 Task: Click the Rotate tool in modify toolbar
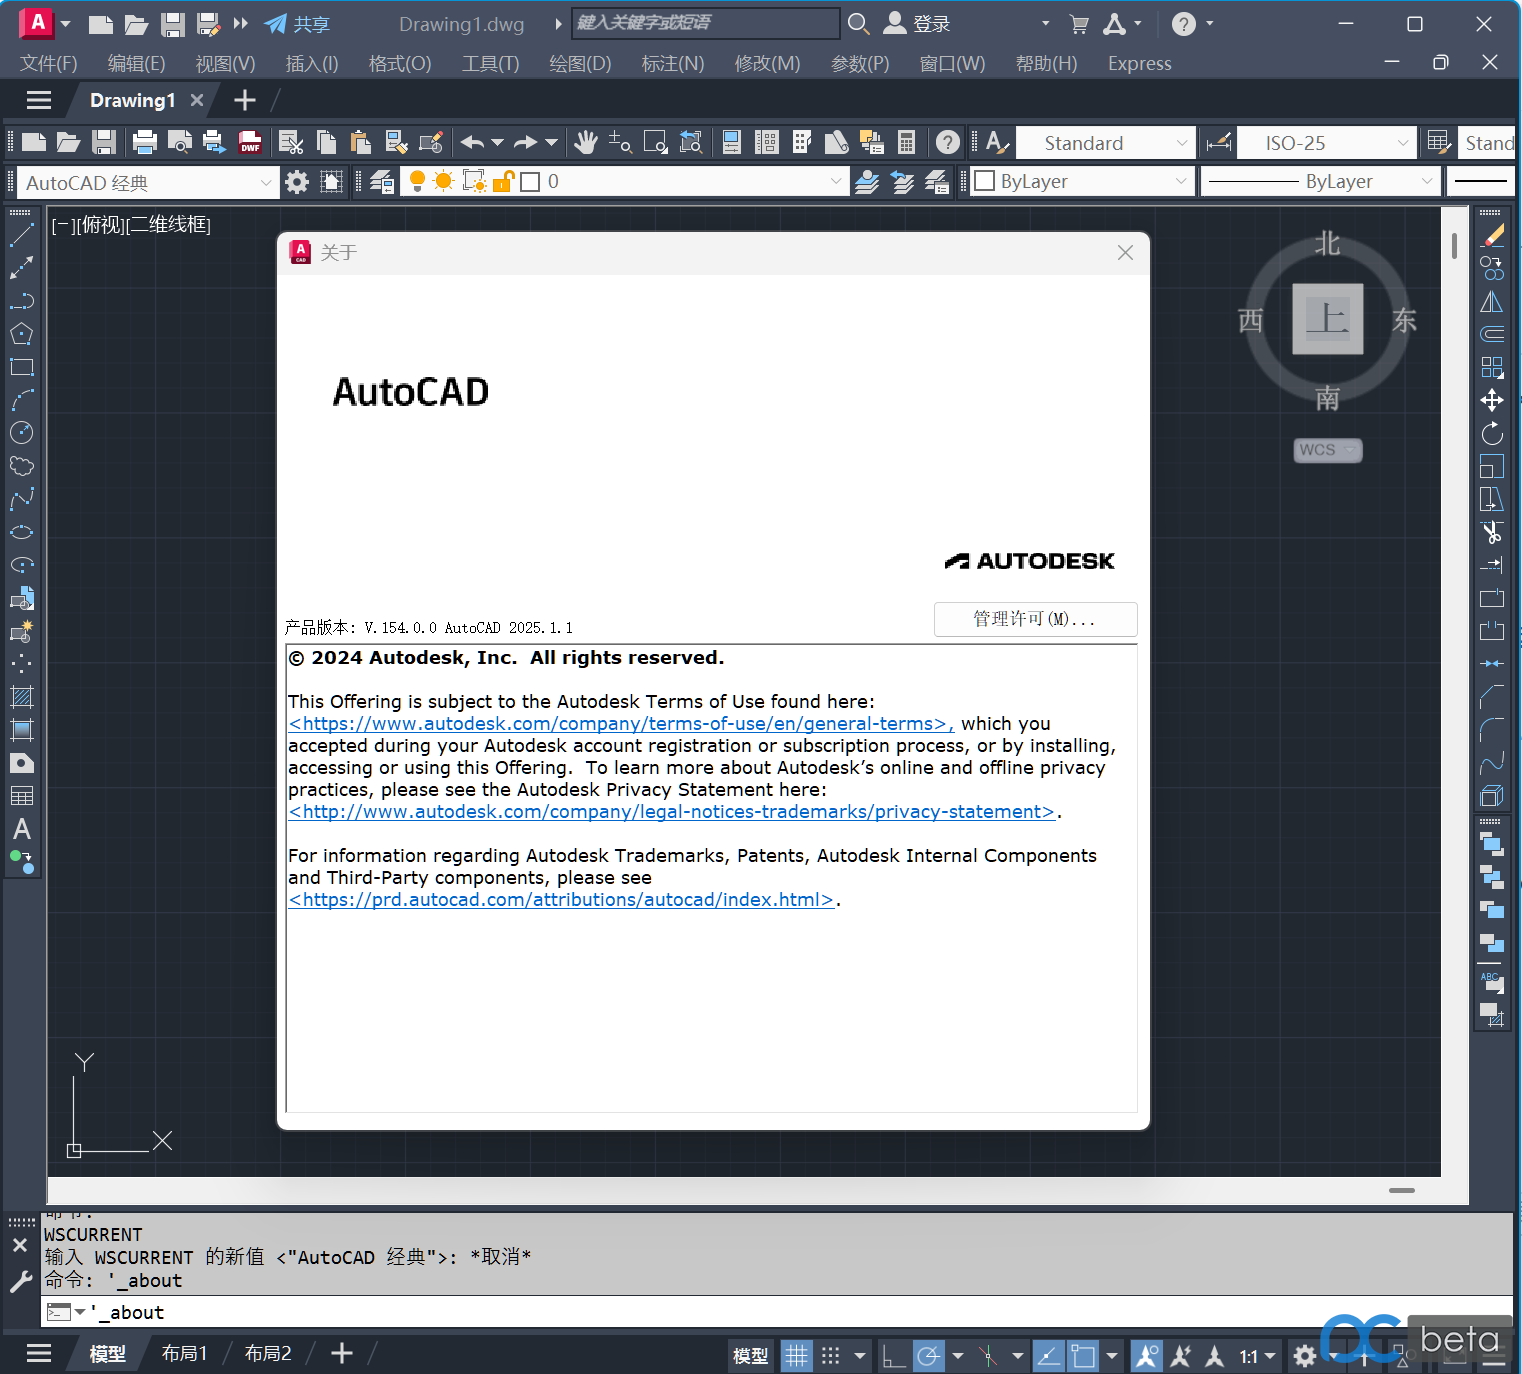[1492, 433]
